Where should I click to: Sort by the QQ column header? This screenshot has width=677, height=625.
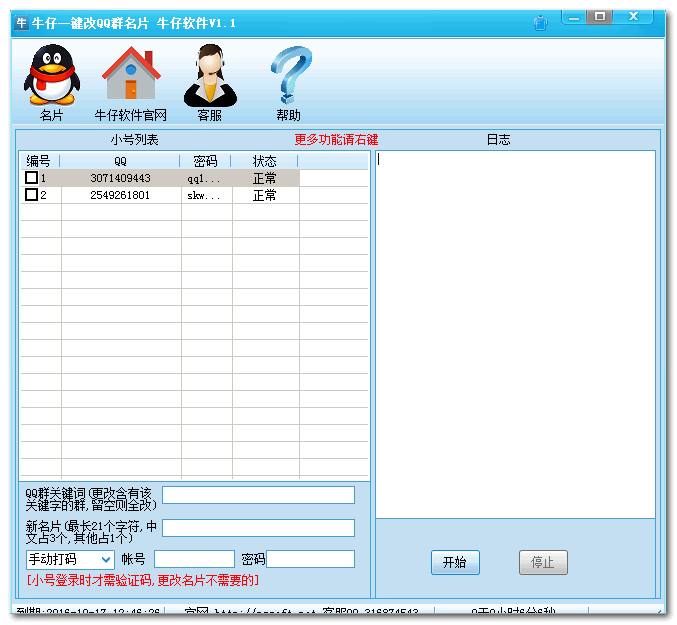coord(120,161)
